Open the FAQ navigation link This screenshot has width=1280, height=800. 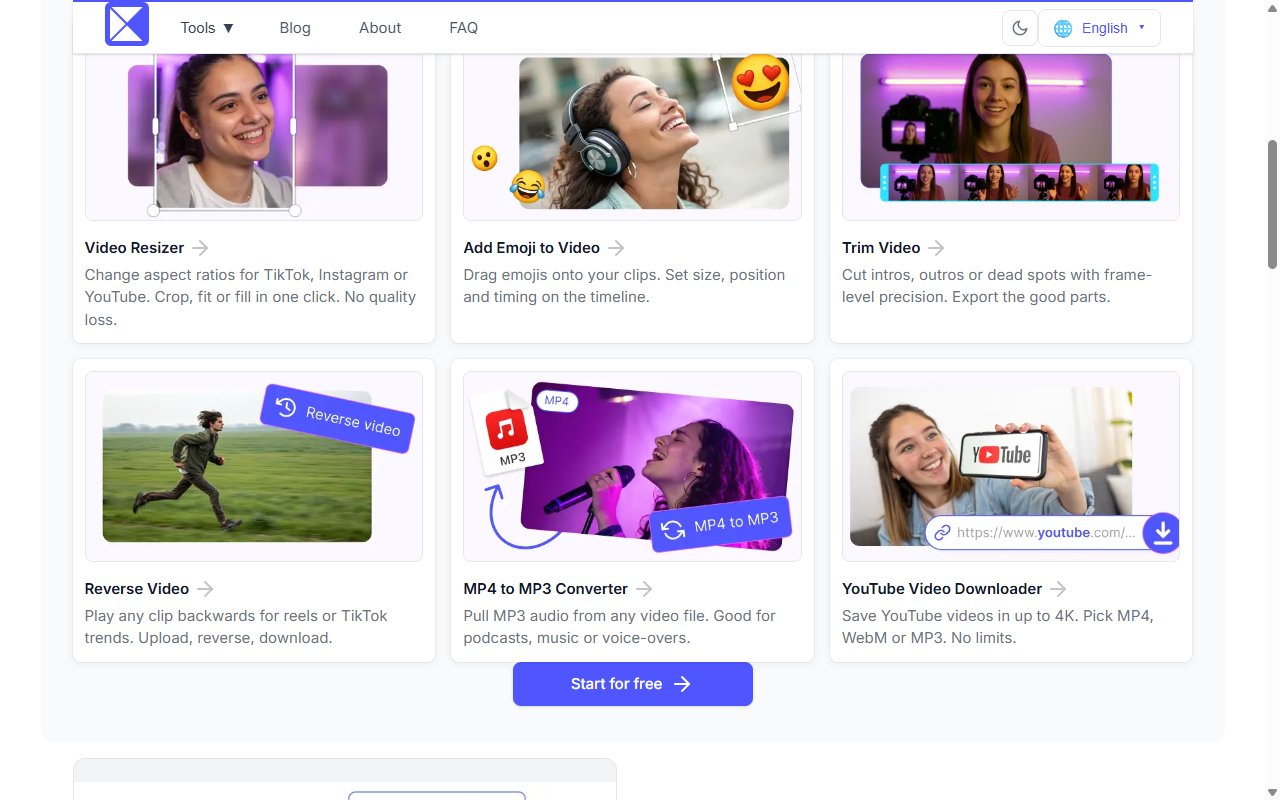pyautogui.click(x=464, y=28)
